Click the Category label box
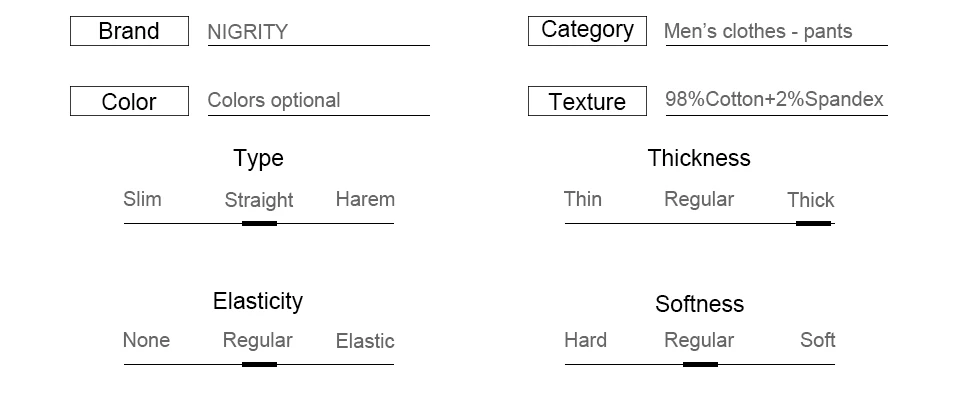The height and width of the screenshot is (397, 958). (x=587, y=31)
